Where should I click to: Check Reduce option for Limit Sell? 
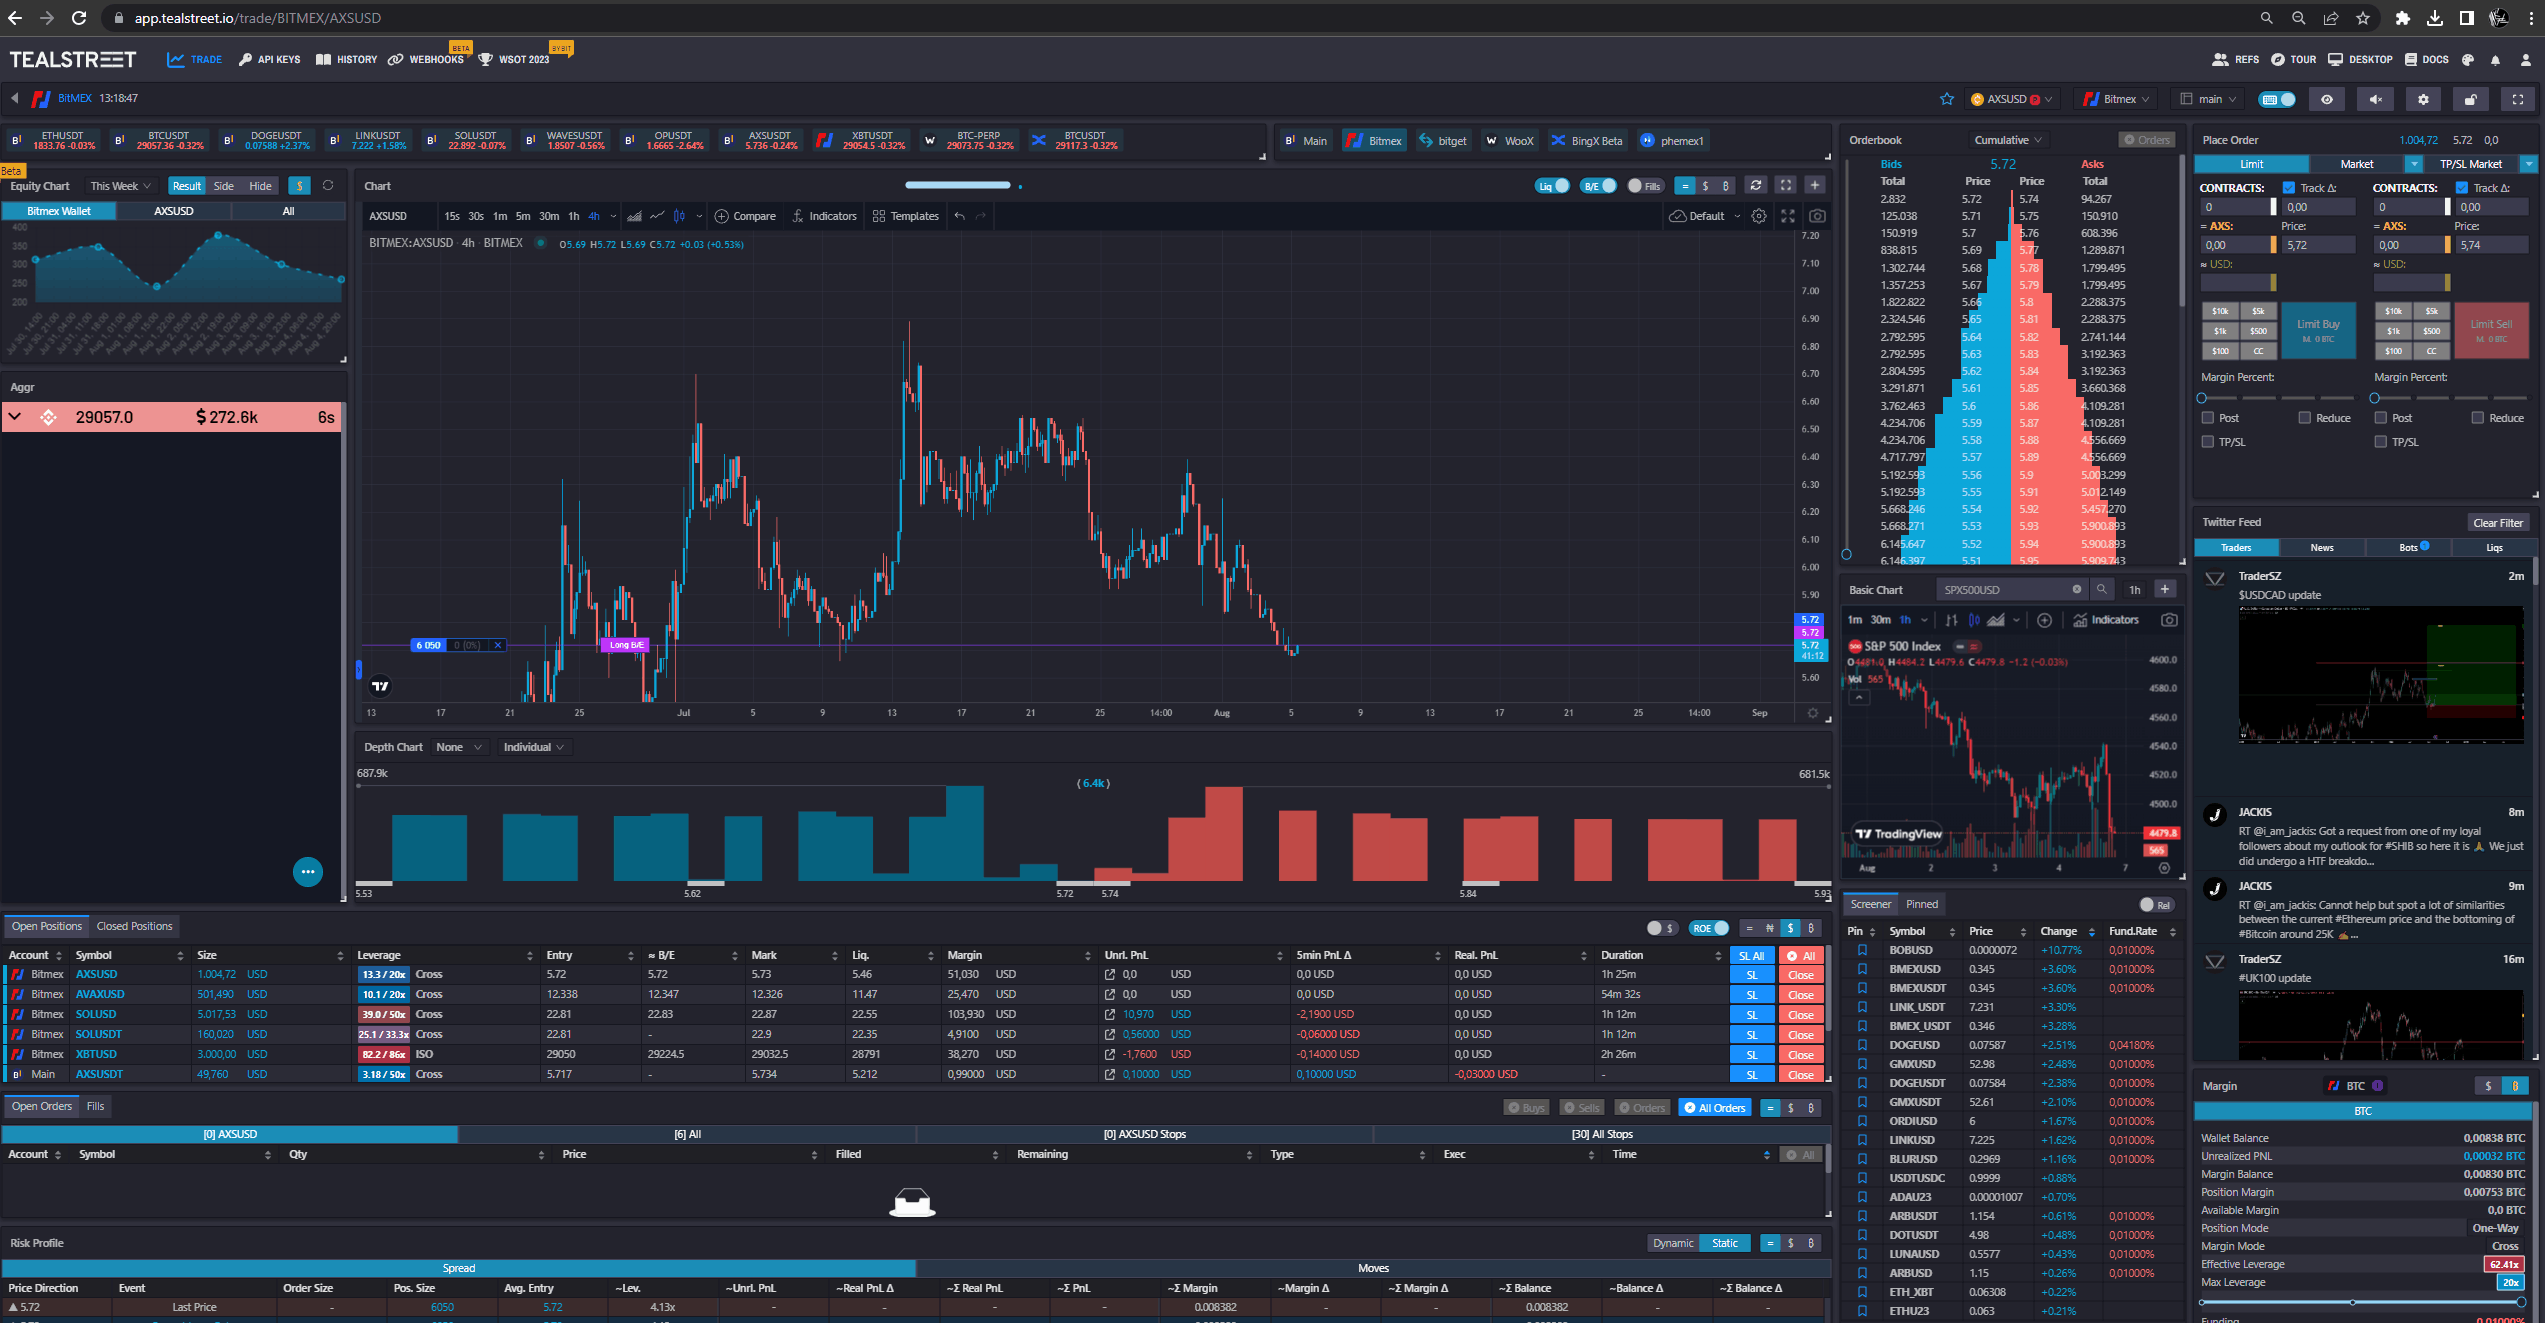pos(2478,418)
